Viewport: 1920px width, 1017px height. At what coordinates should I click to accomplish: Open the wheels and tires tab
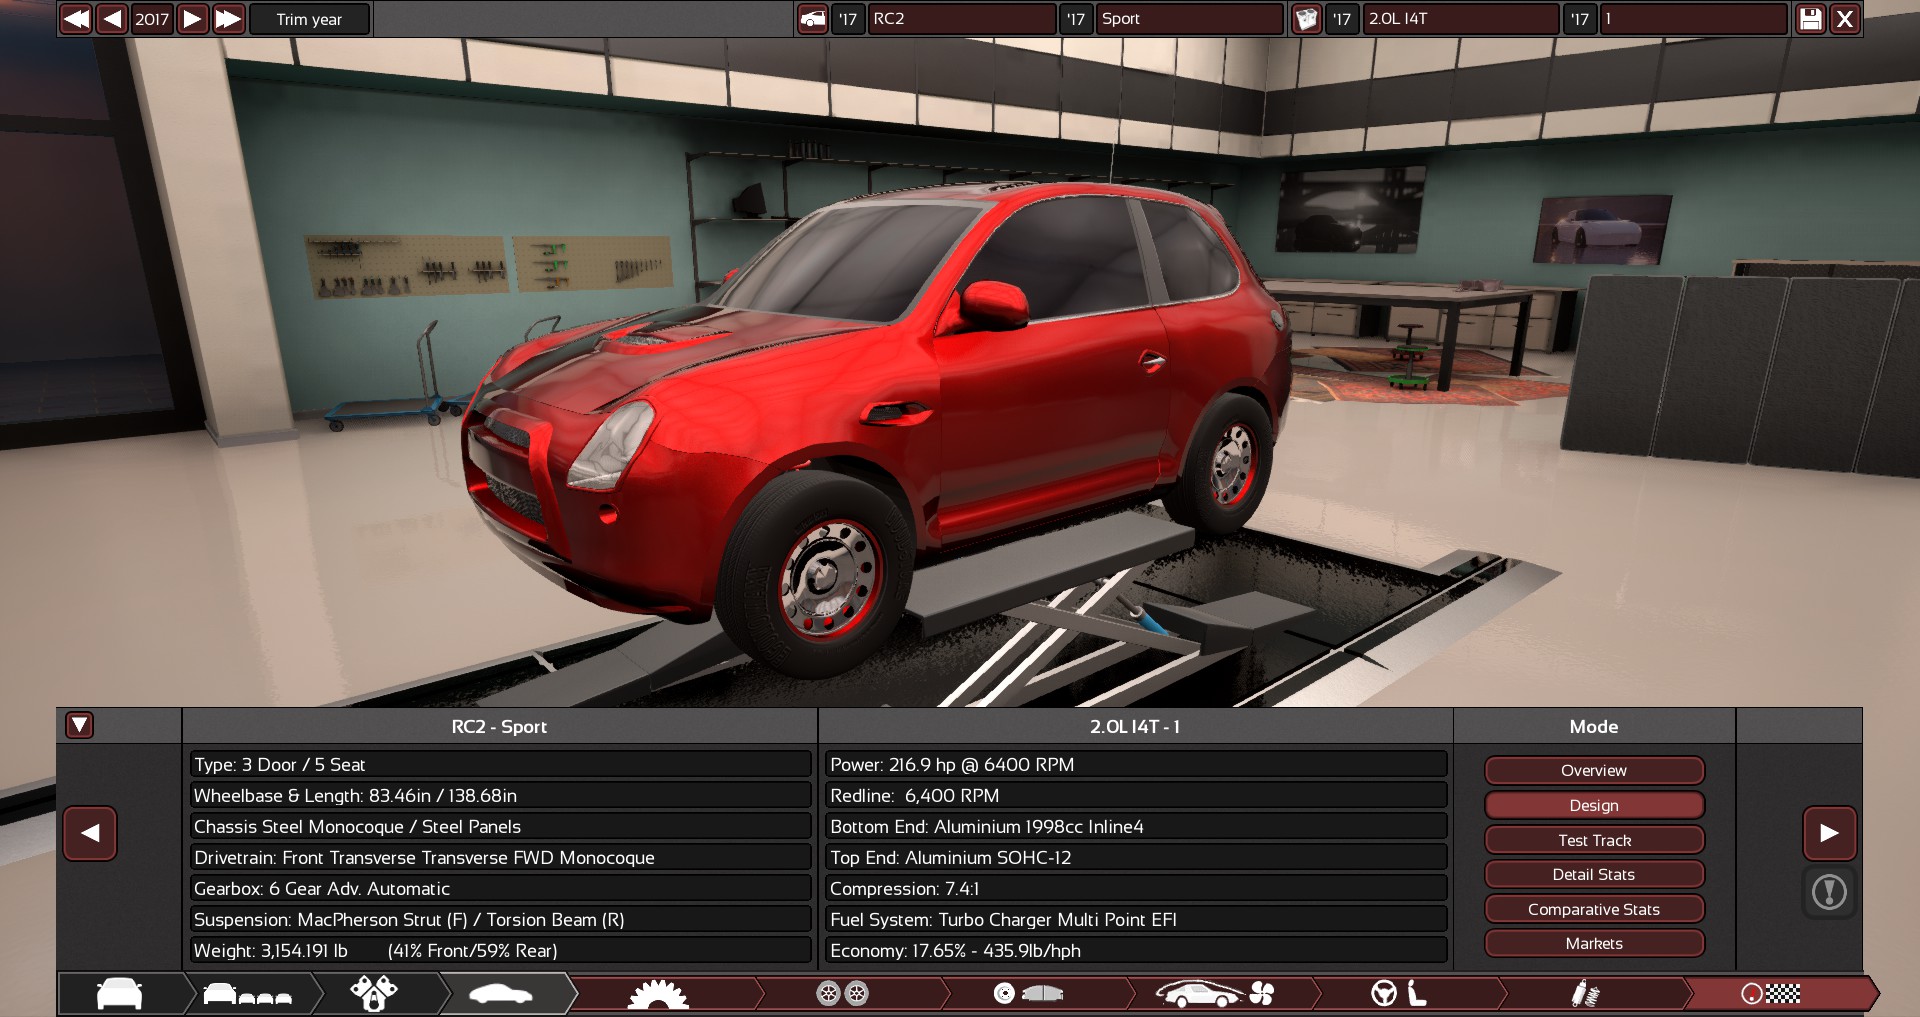(x=842, y=994)
